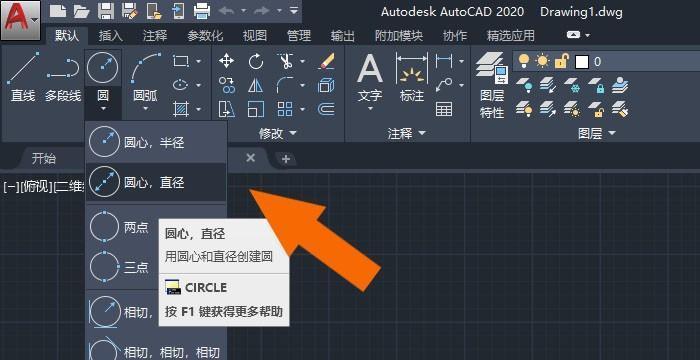The height and width of the screenshot is (360, 700).
Task: Choose 圆心，直径 circle option
Action: pyautogui.click(x=156, y=182)
